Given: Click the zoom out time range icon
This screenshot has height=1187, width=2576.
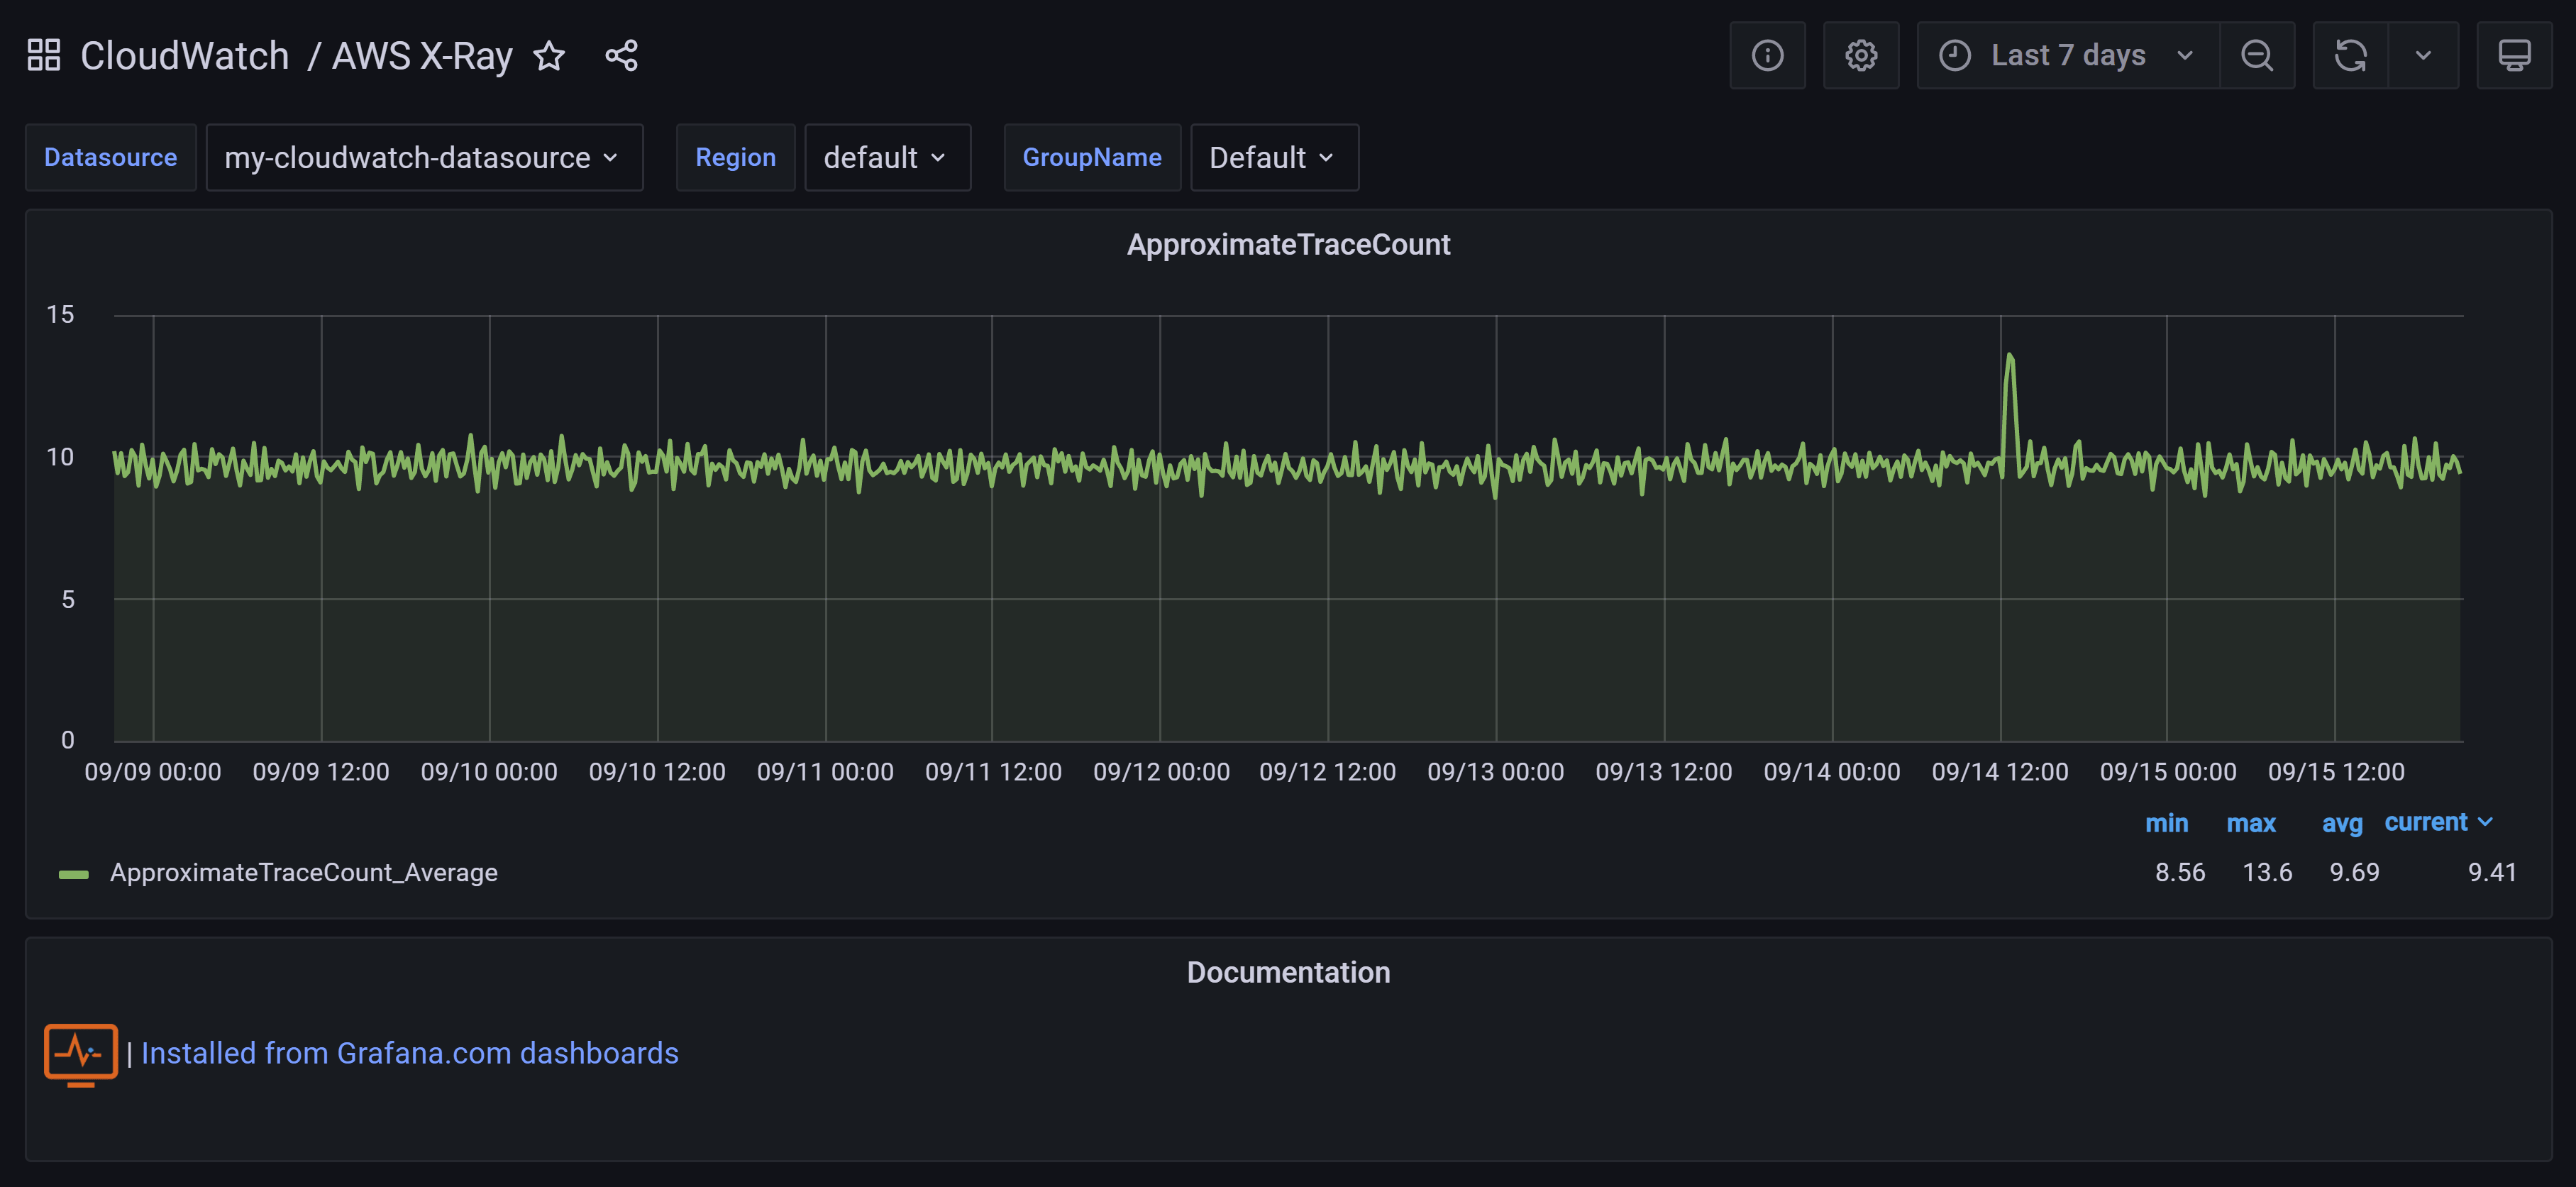Looking at the screenshot, I should pyautogui.click(x=2257, y=55).
